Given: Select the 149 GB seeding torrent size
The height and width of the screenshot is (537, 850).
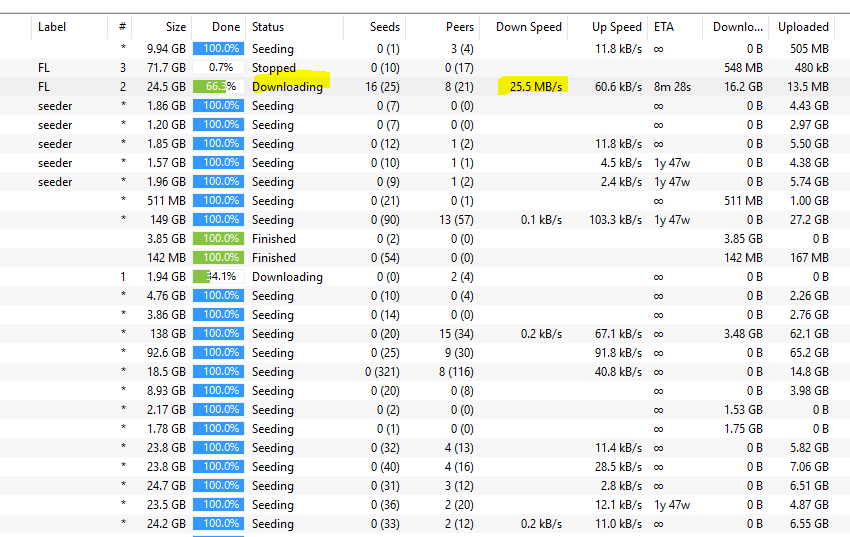Looking at the screenshot, I should (x=166, y=220).
